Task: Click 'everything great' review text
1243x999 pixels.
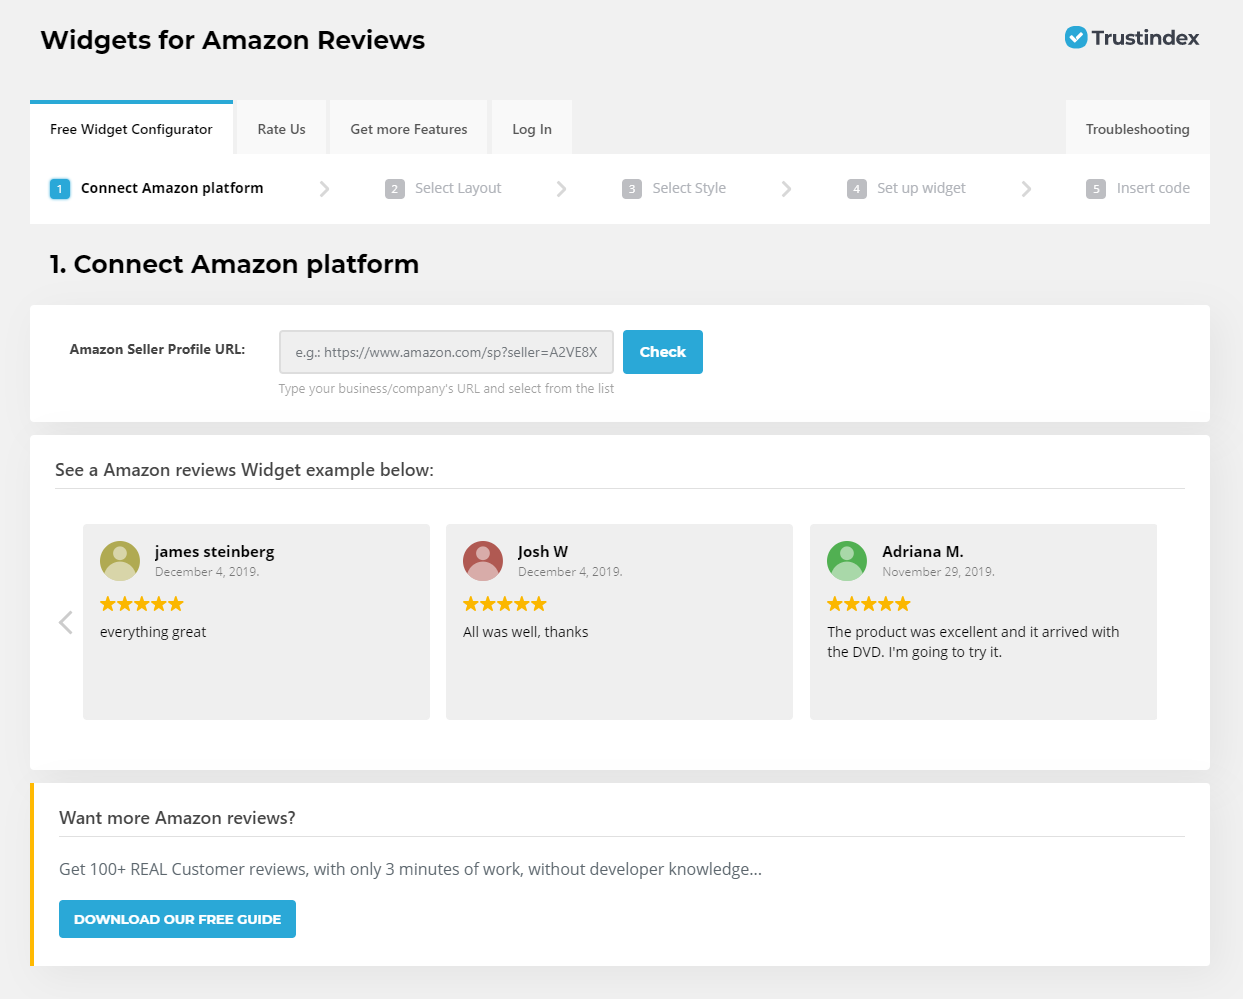Action: [153, 632]
